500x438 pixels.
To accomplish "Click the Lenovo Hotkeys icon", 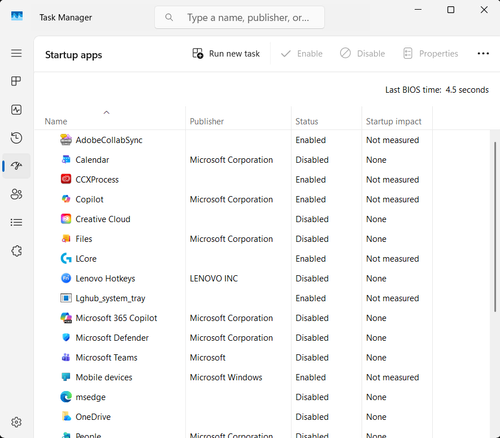I will (x=66, y=278).
